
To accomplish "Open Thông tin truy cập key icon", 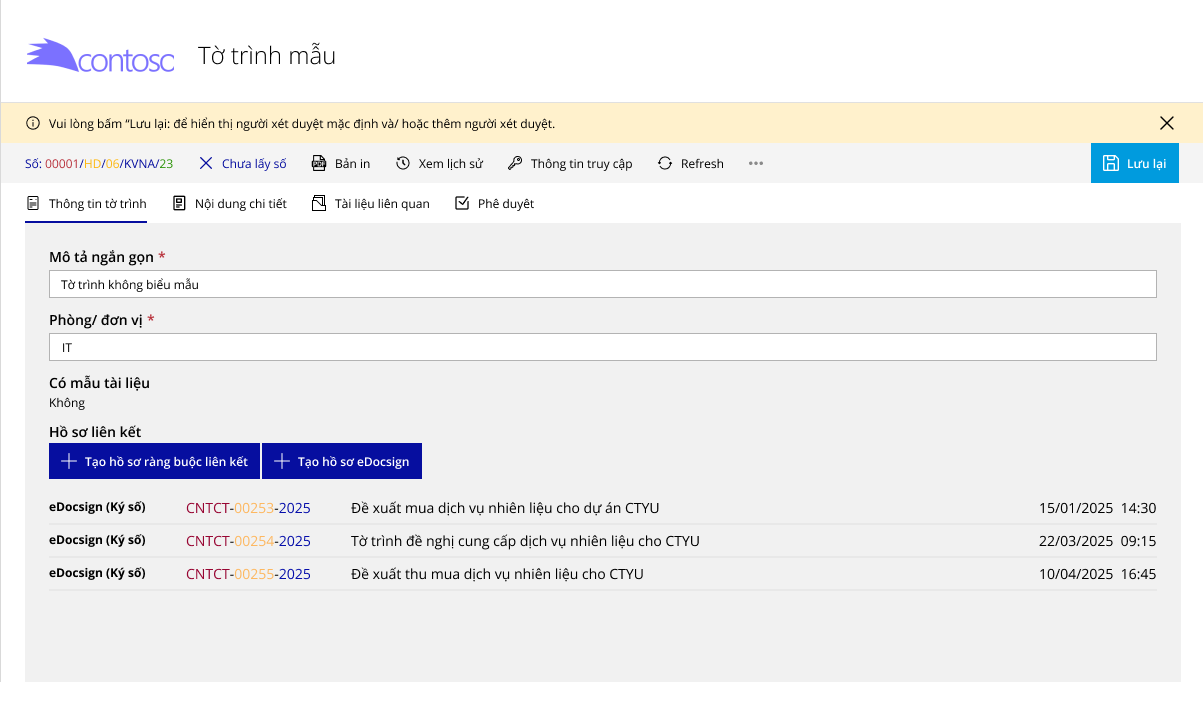I will click(x=516, y=164).
